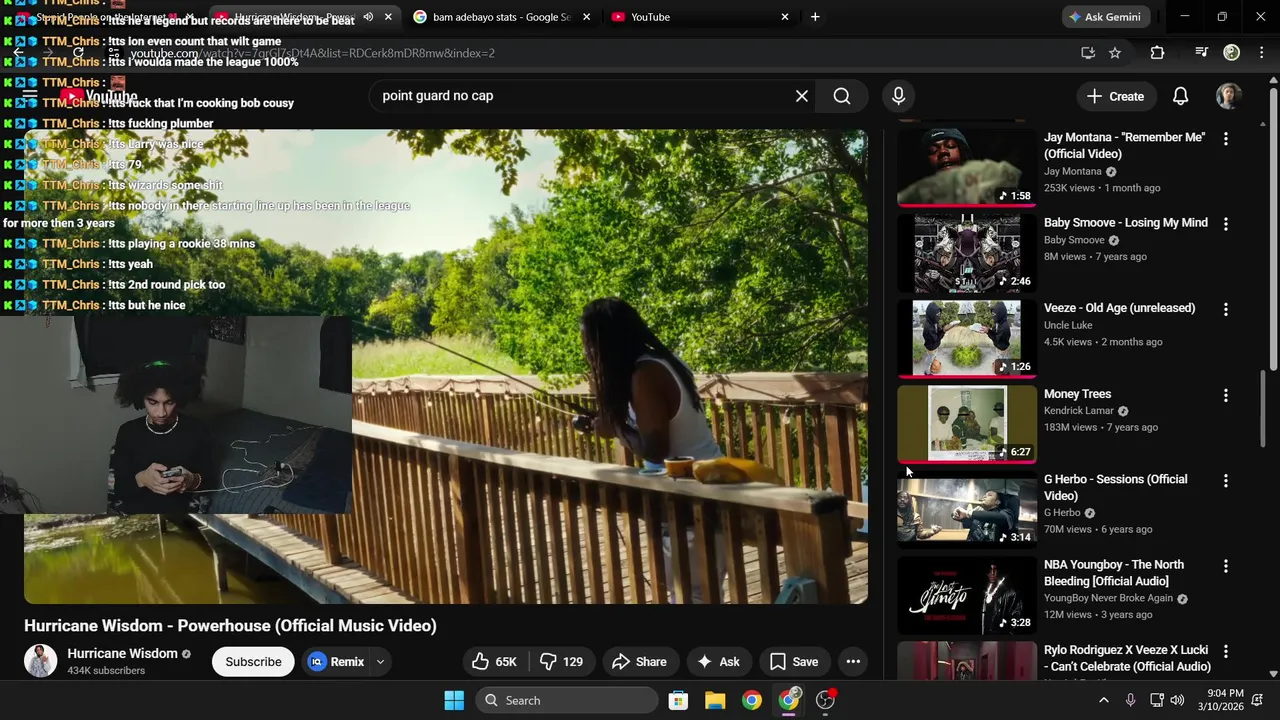Click the Create button
This screenshot has width=1280, height=720.
click(1115, 96)
